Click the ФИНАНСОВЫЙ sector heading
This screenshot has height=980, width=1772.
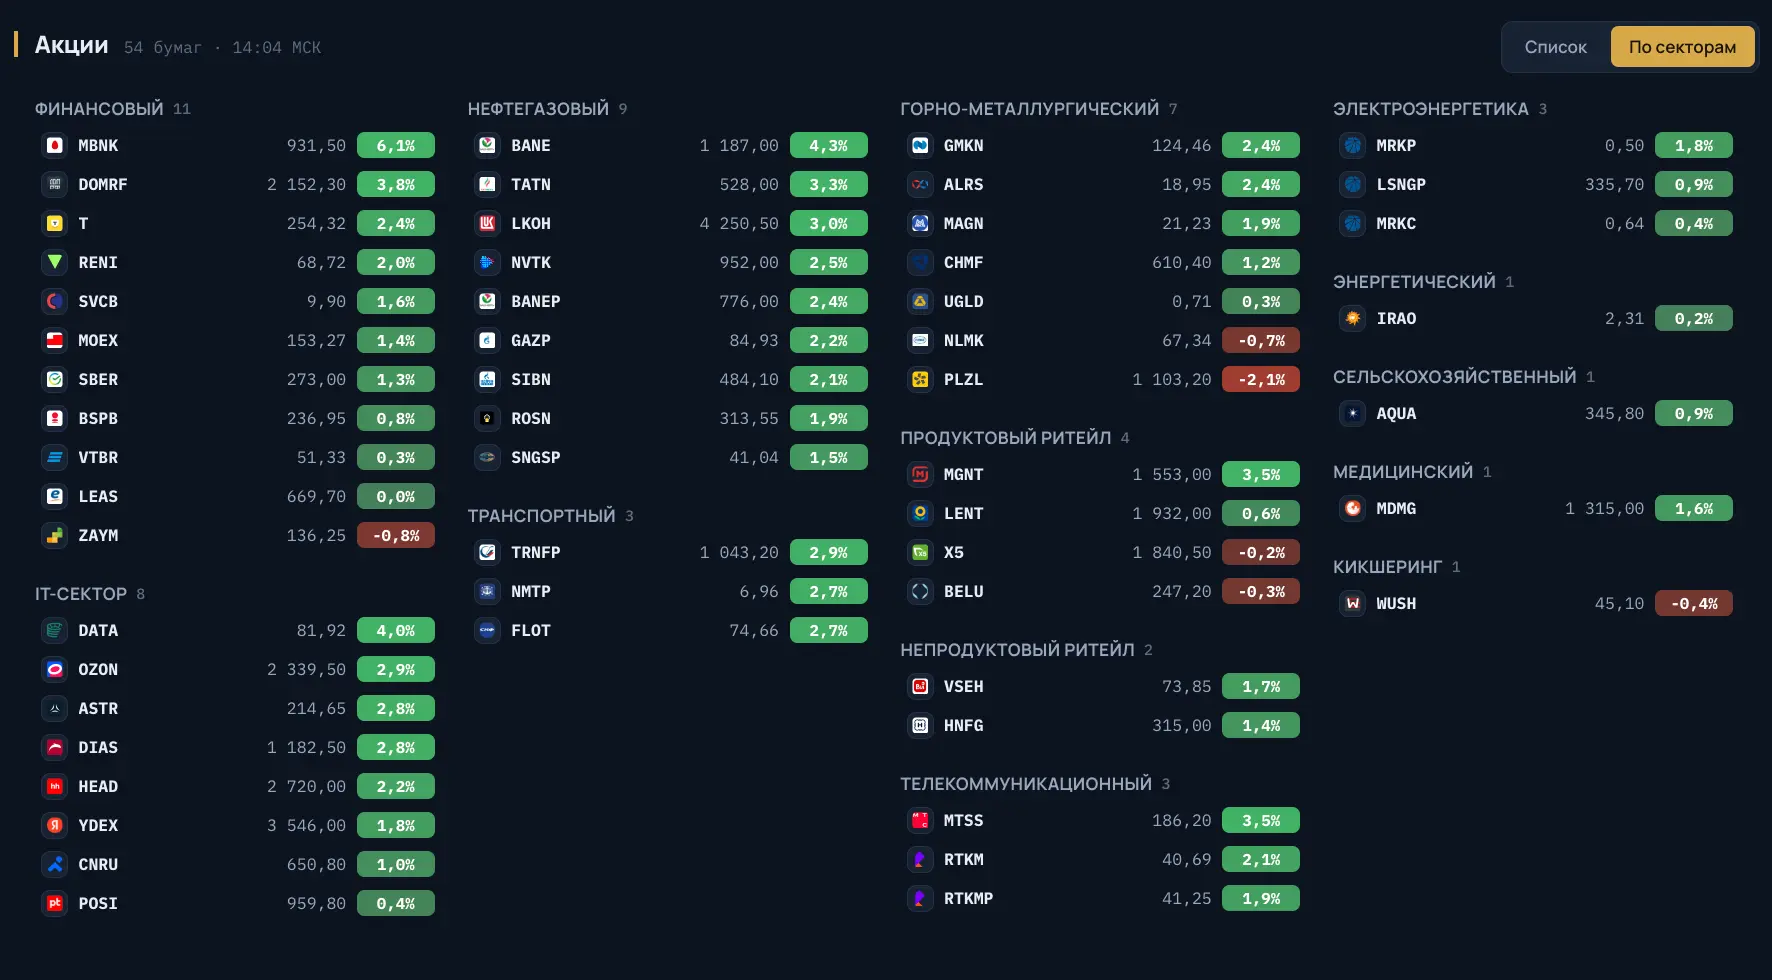coord(99,109)
